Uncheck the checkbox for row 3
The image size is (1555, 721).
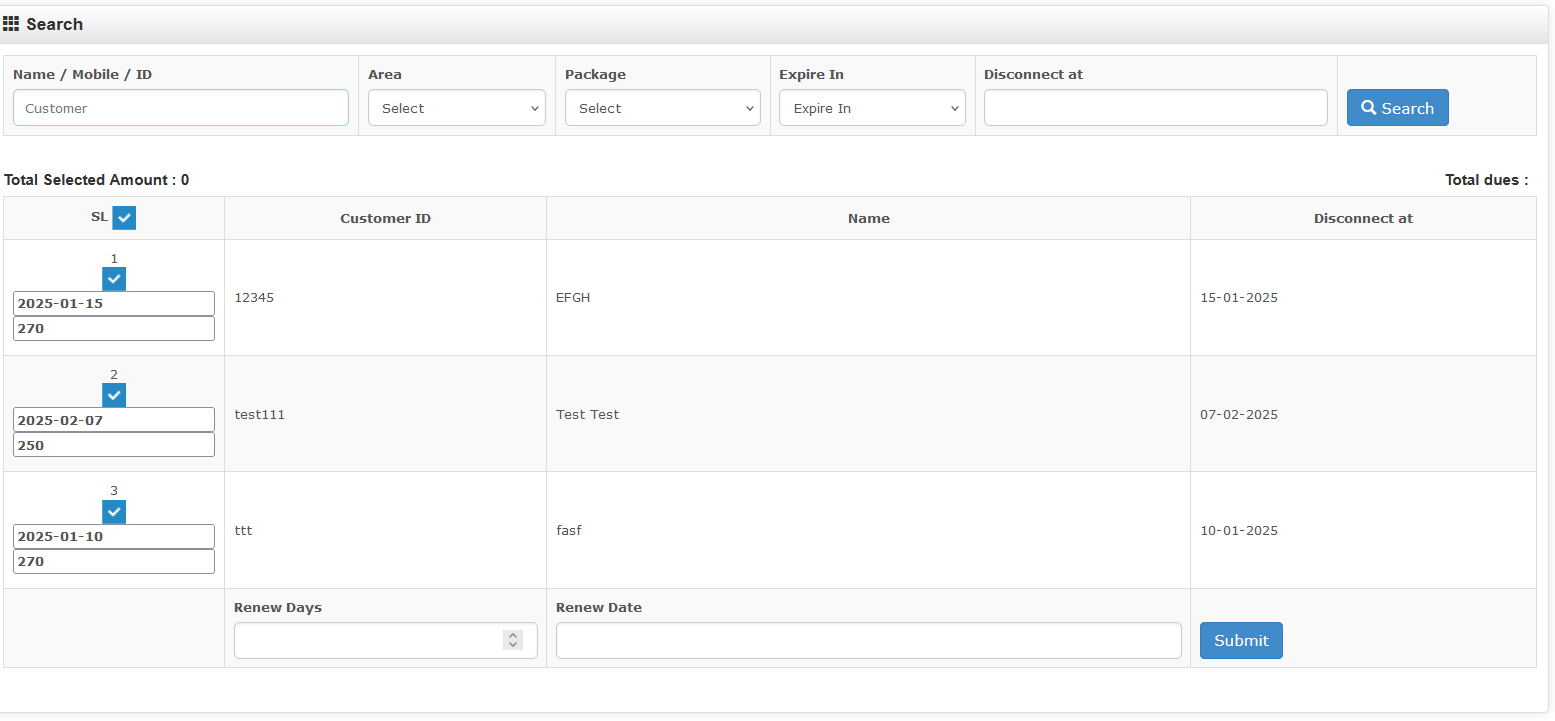tap(114, 512)
